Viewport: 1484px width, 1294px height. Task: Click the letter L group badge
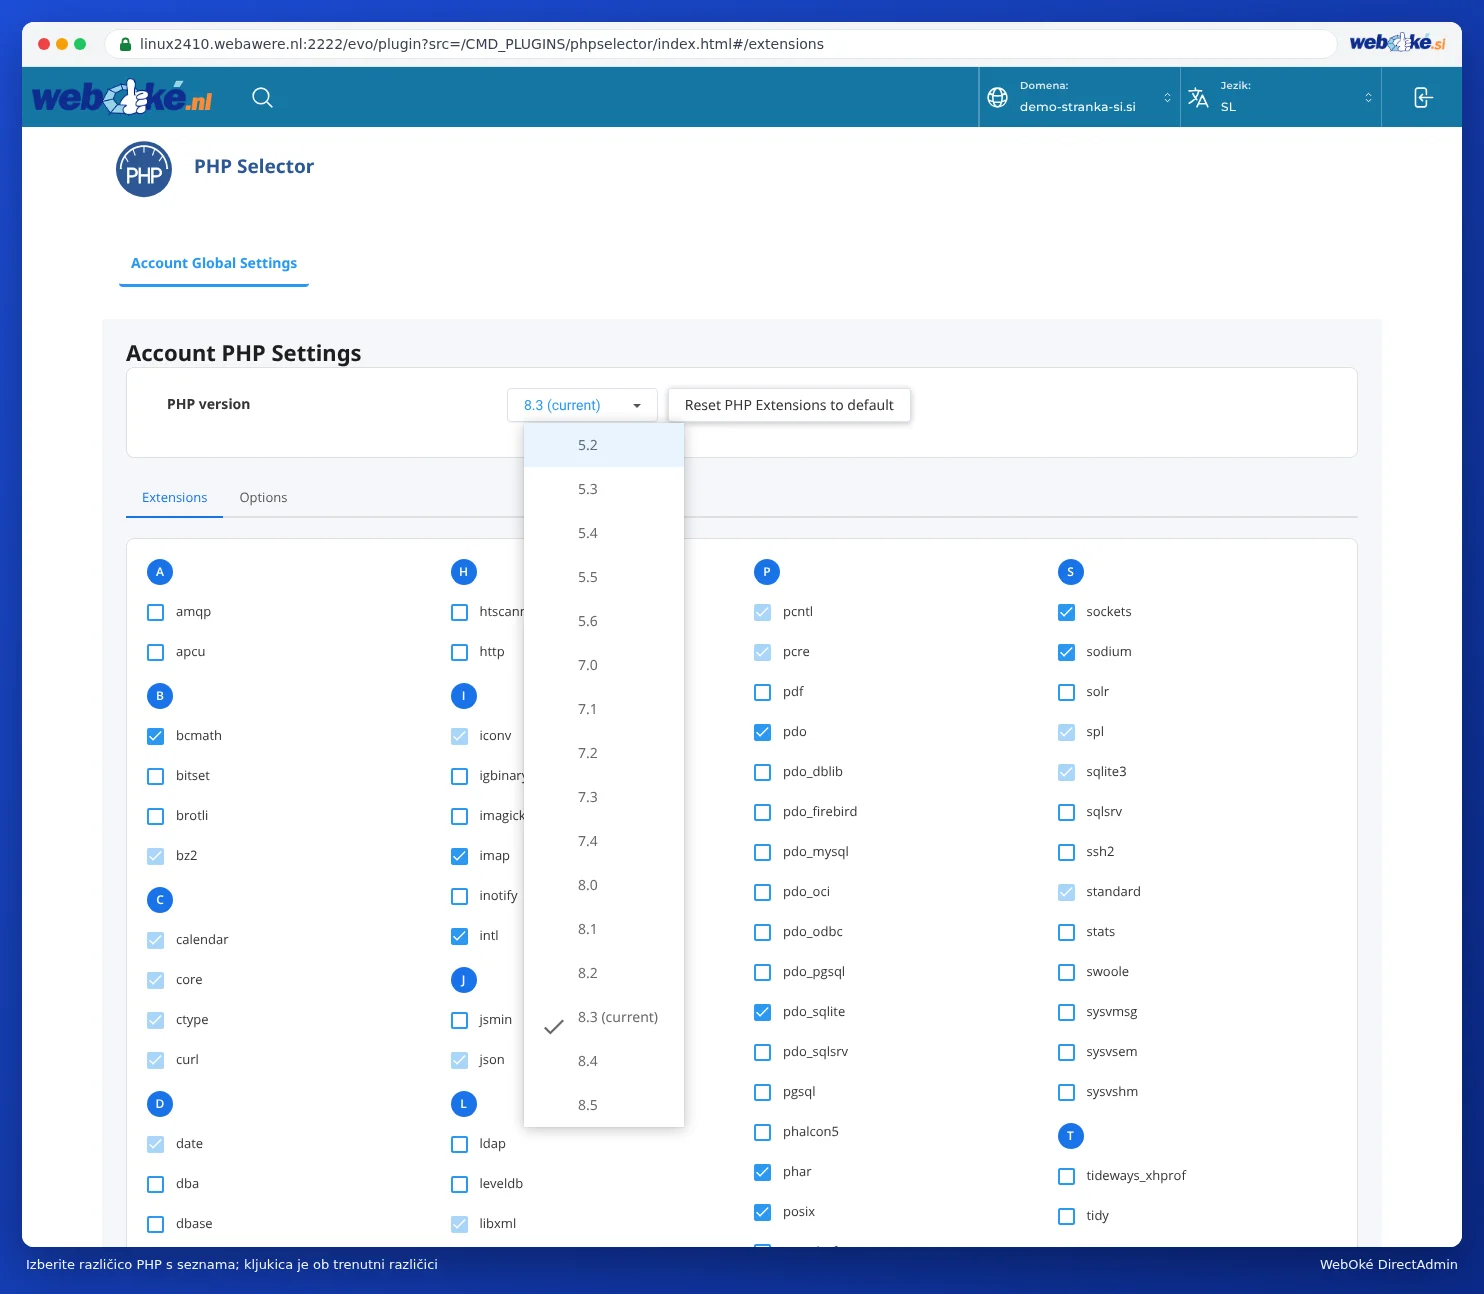463,1104
